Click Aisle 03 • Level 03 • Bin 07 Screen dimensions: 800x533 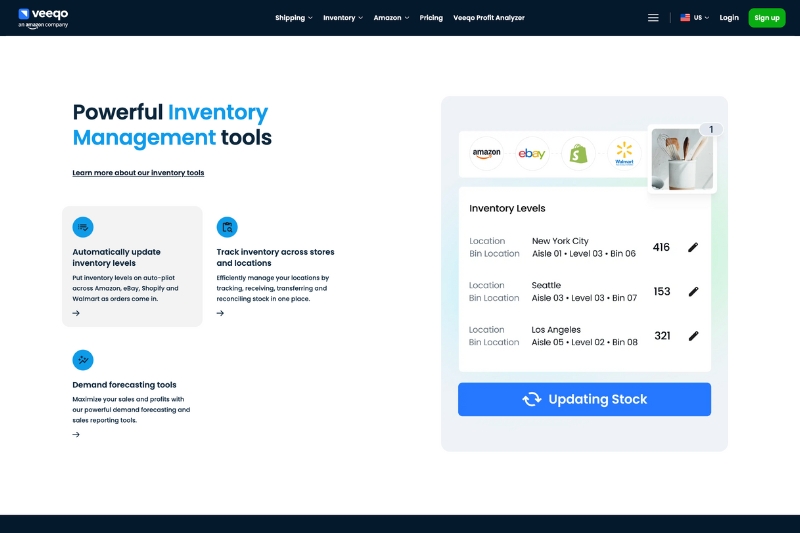click(584, 298)
